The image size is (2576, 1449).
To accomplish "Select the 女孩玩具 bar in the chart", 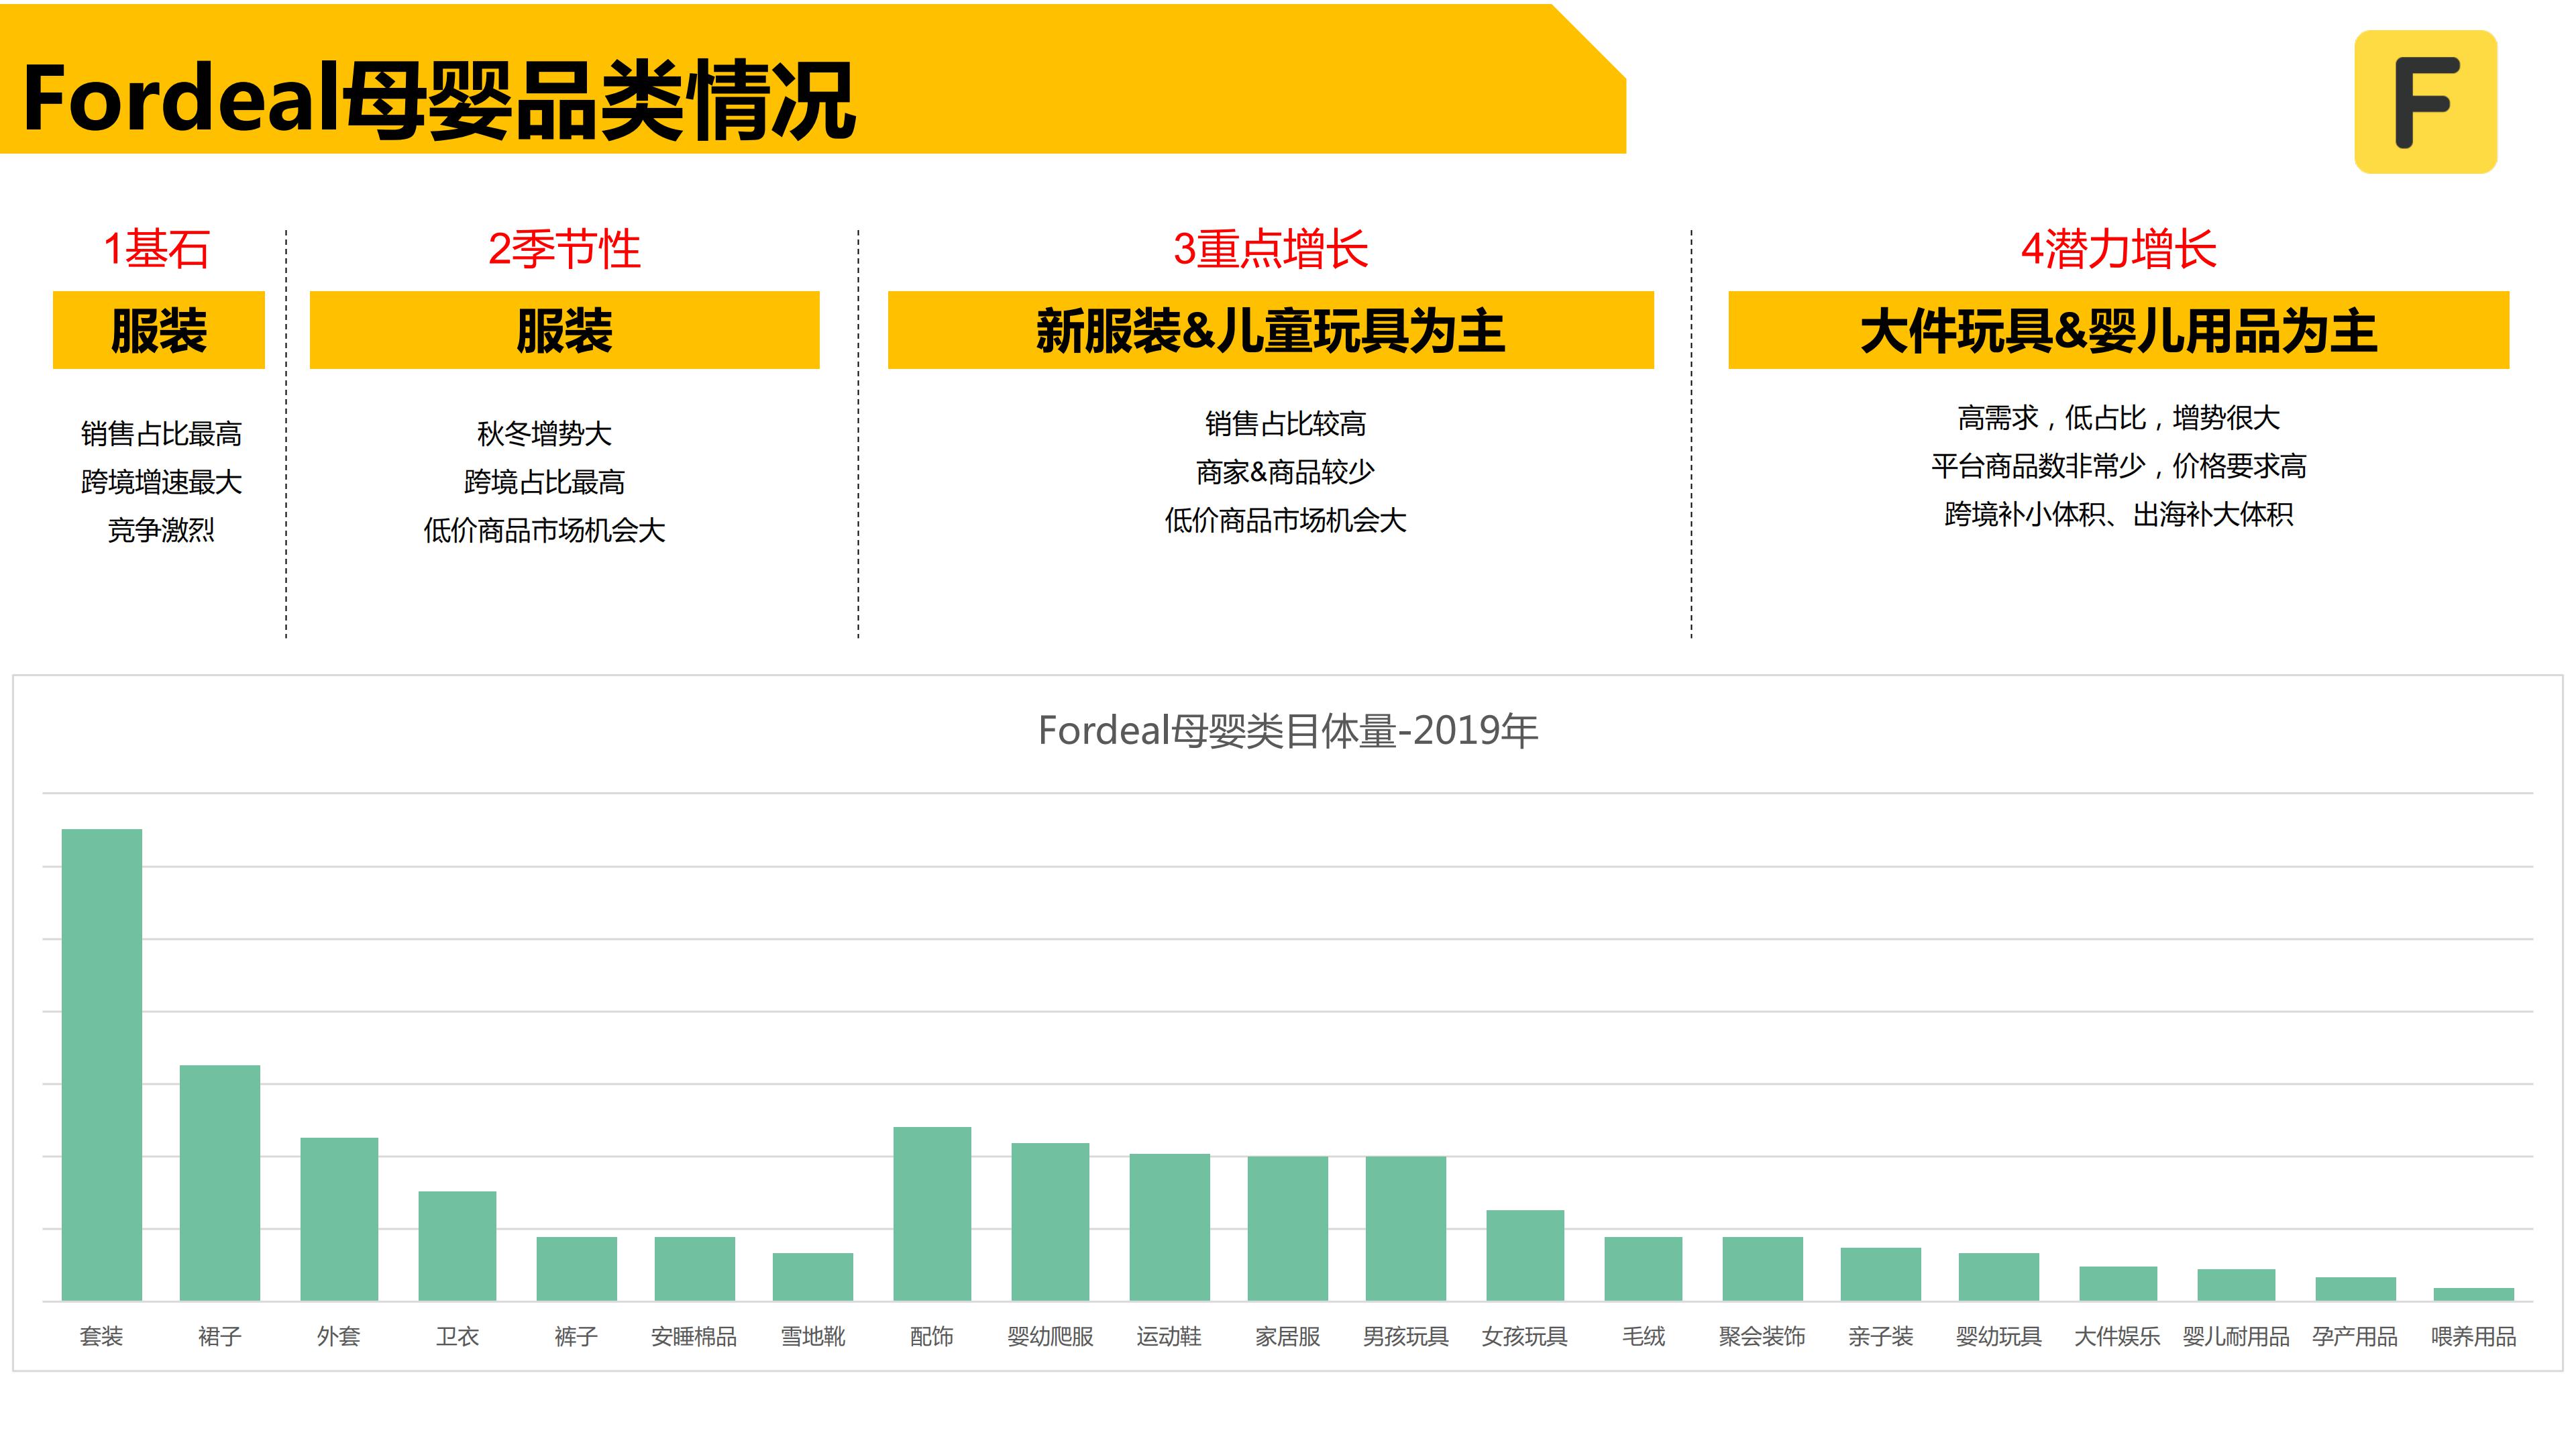I will click(x=1525, y=1256).
